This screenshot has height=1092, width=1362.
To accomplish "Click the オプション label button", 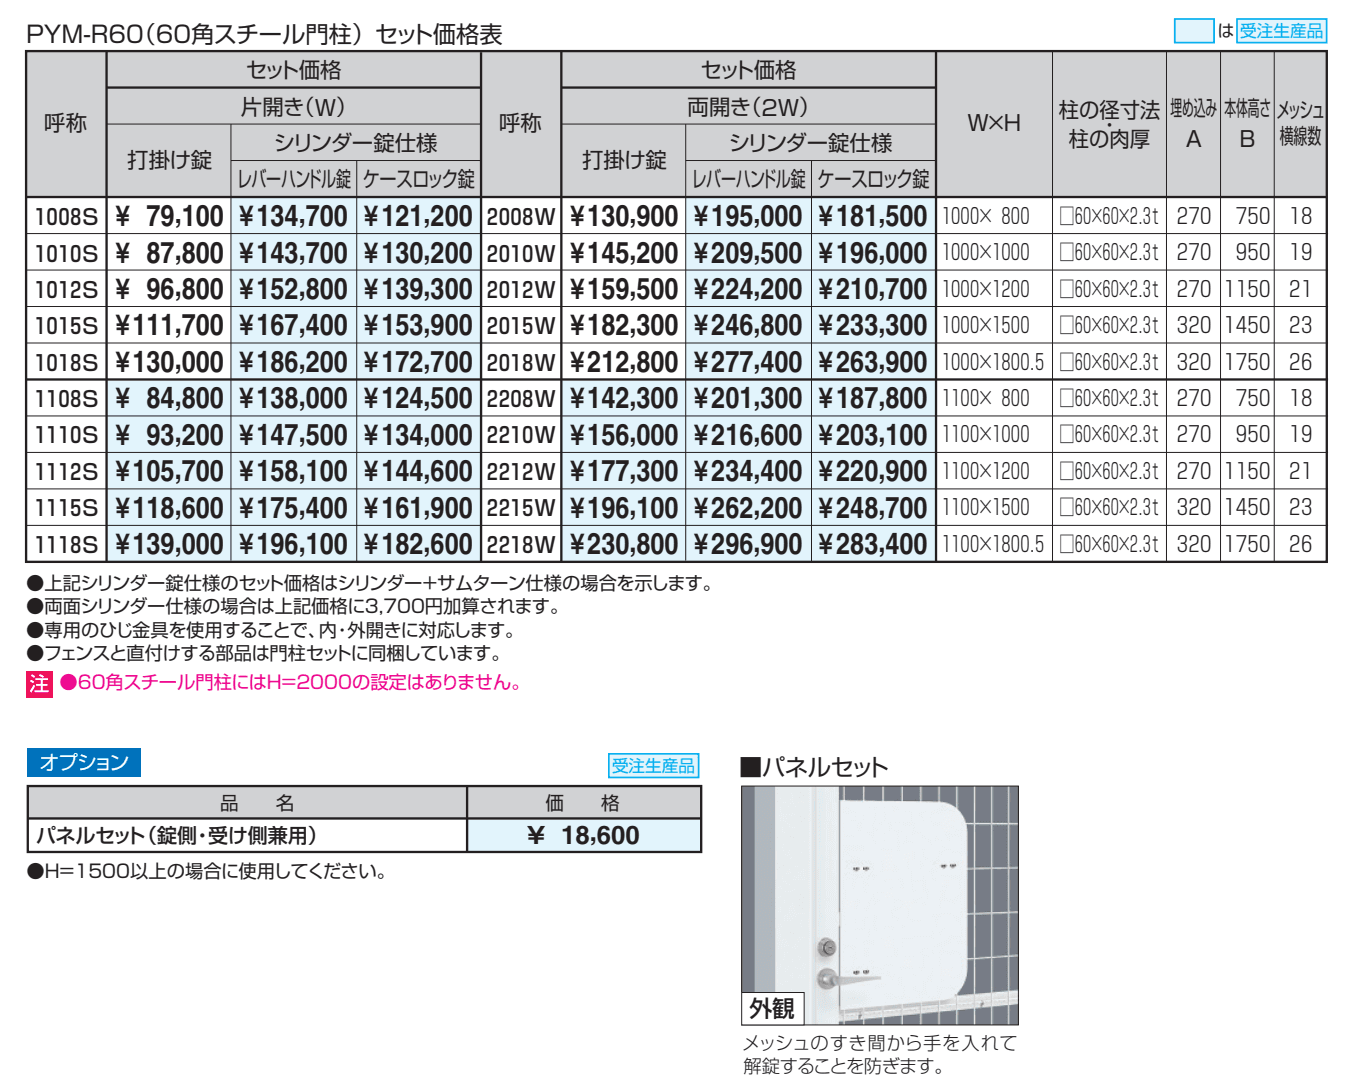I will (x=85, y=762).
